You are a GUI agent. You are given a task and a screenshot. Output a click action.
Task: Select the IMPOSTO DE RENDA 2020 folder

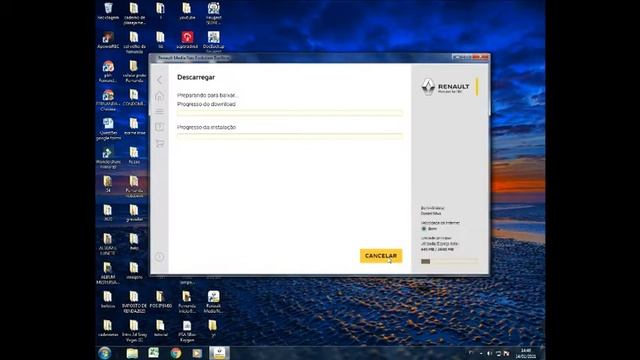pyautogui.click(x=134, y=302)
